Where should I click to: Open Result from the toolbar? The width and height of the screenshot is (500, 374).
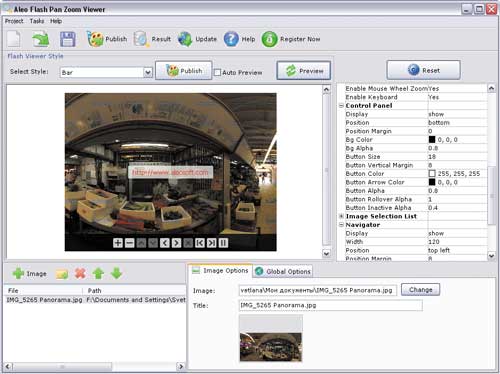[x=152, y=39]
